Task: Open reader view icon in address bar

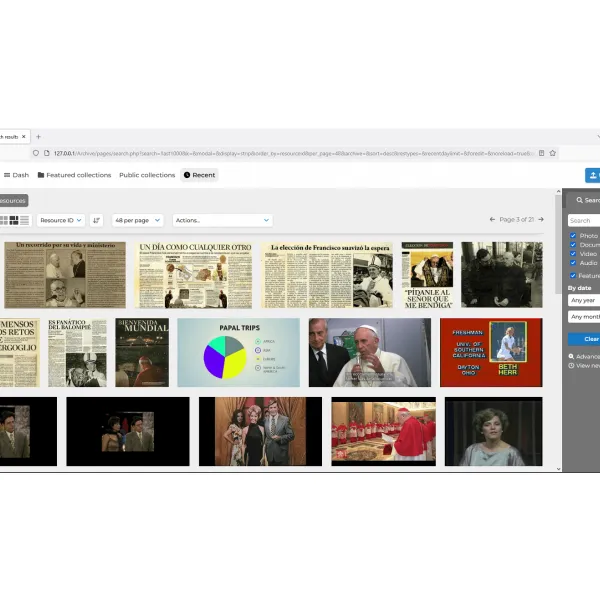Action: click(x=541, y=153)
